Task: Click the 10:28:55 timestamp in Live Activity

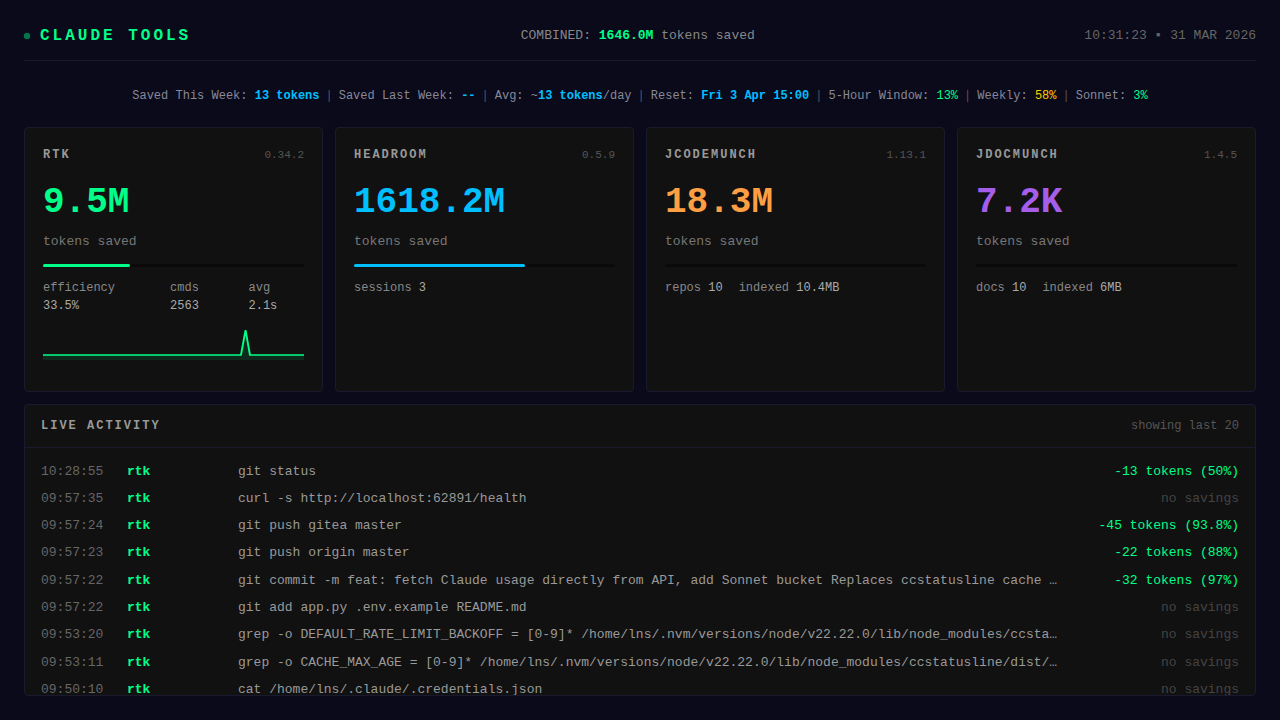Action: point(72,472)
